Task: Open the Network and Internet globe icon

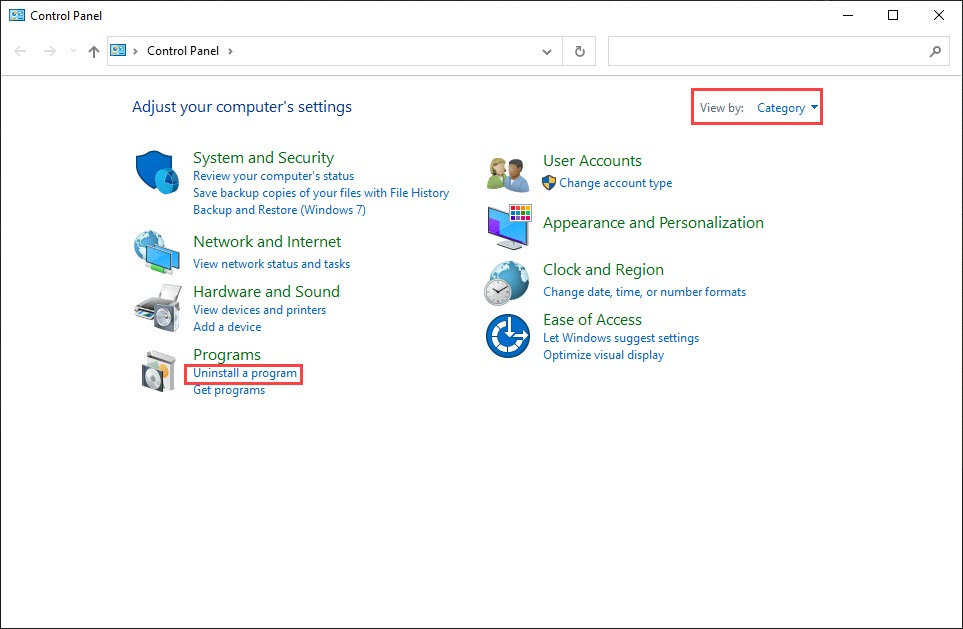Action: [157, 252]
